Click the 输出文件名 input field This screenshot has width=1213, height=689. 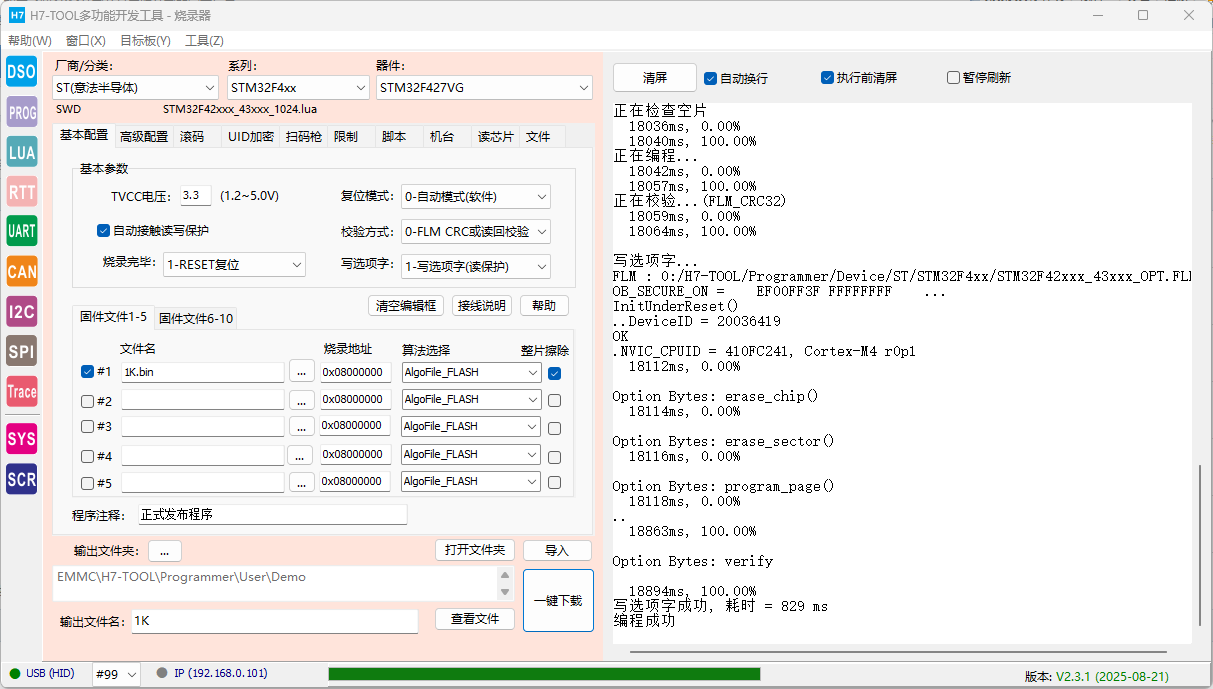[x=274, y=621]
